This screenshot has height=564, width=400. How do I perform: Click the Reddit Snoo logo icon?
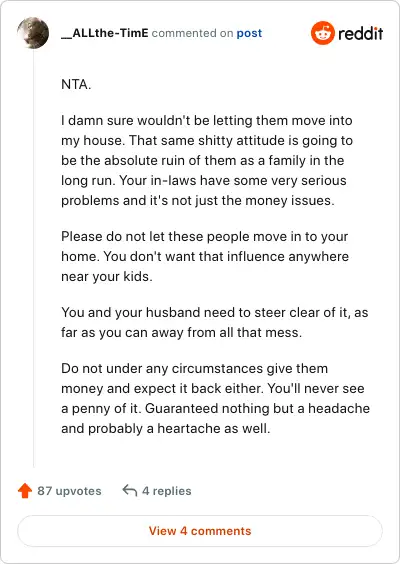pos(323,33)
